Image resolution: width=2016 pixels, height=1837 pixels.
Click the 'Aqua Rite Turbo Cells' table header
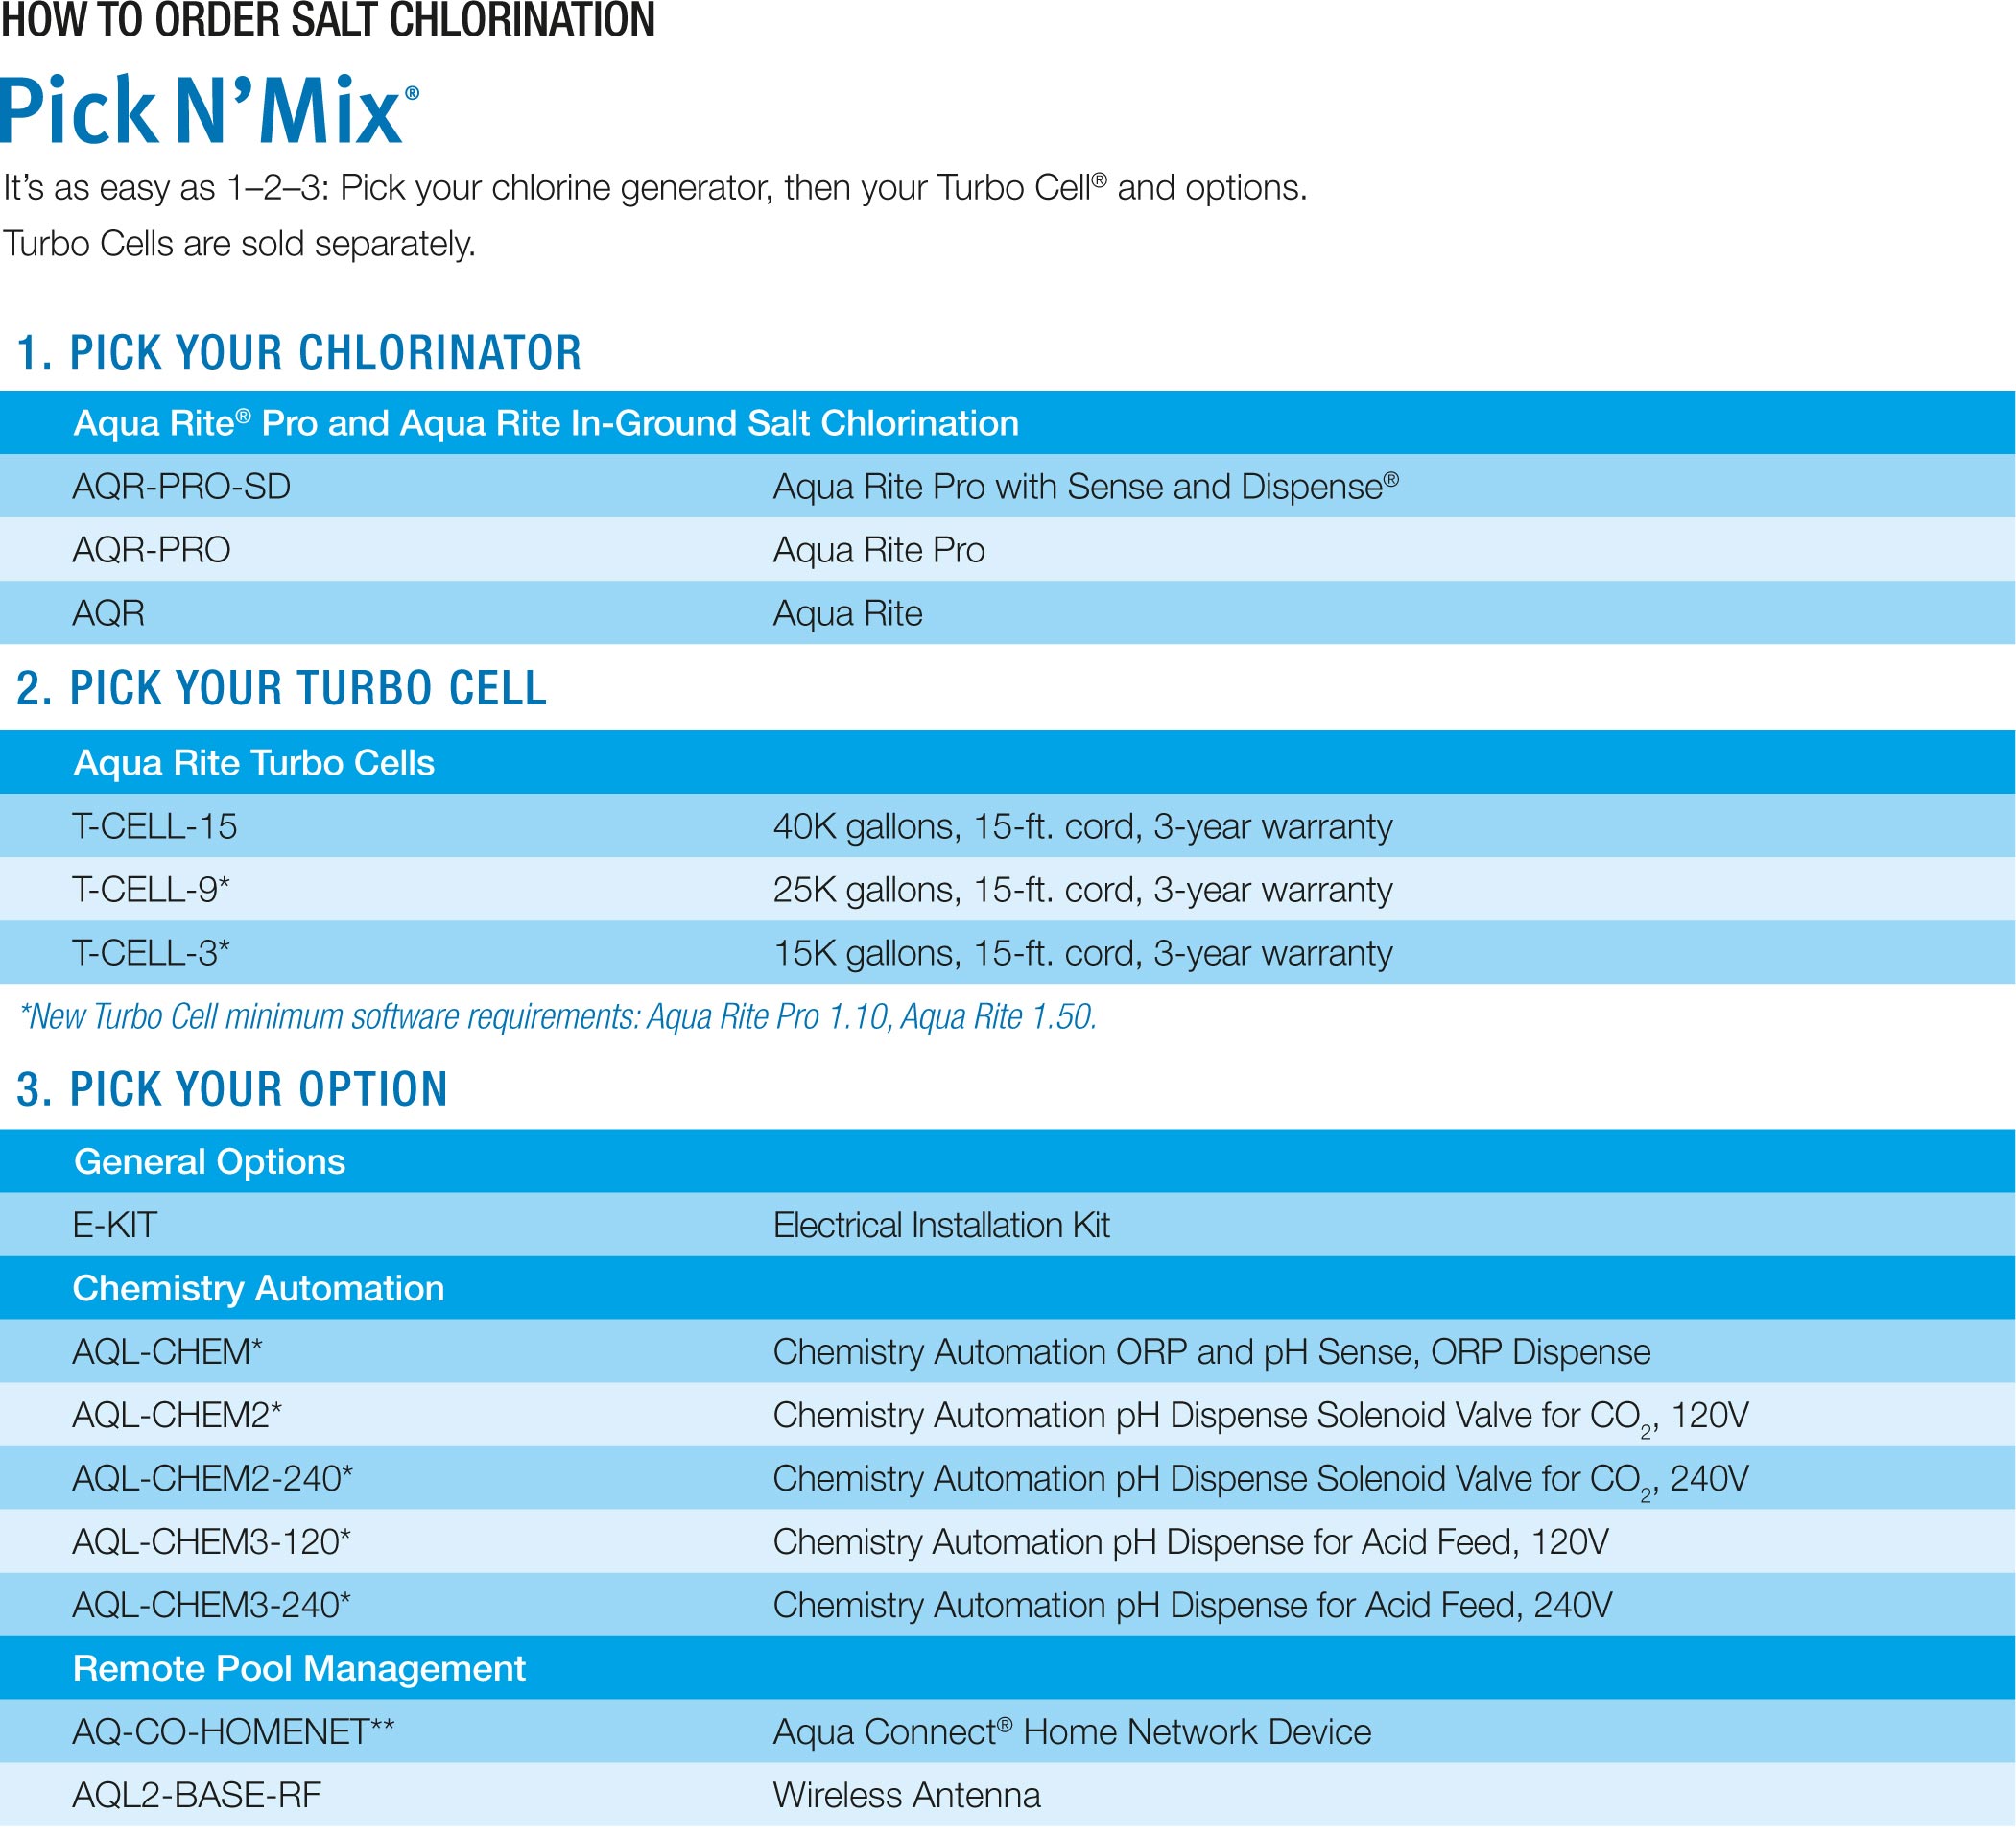[254, 763]
